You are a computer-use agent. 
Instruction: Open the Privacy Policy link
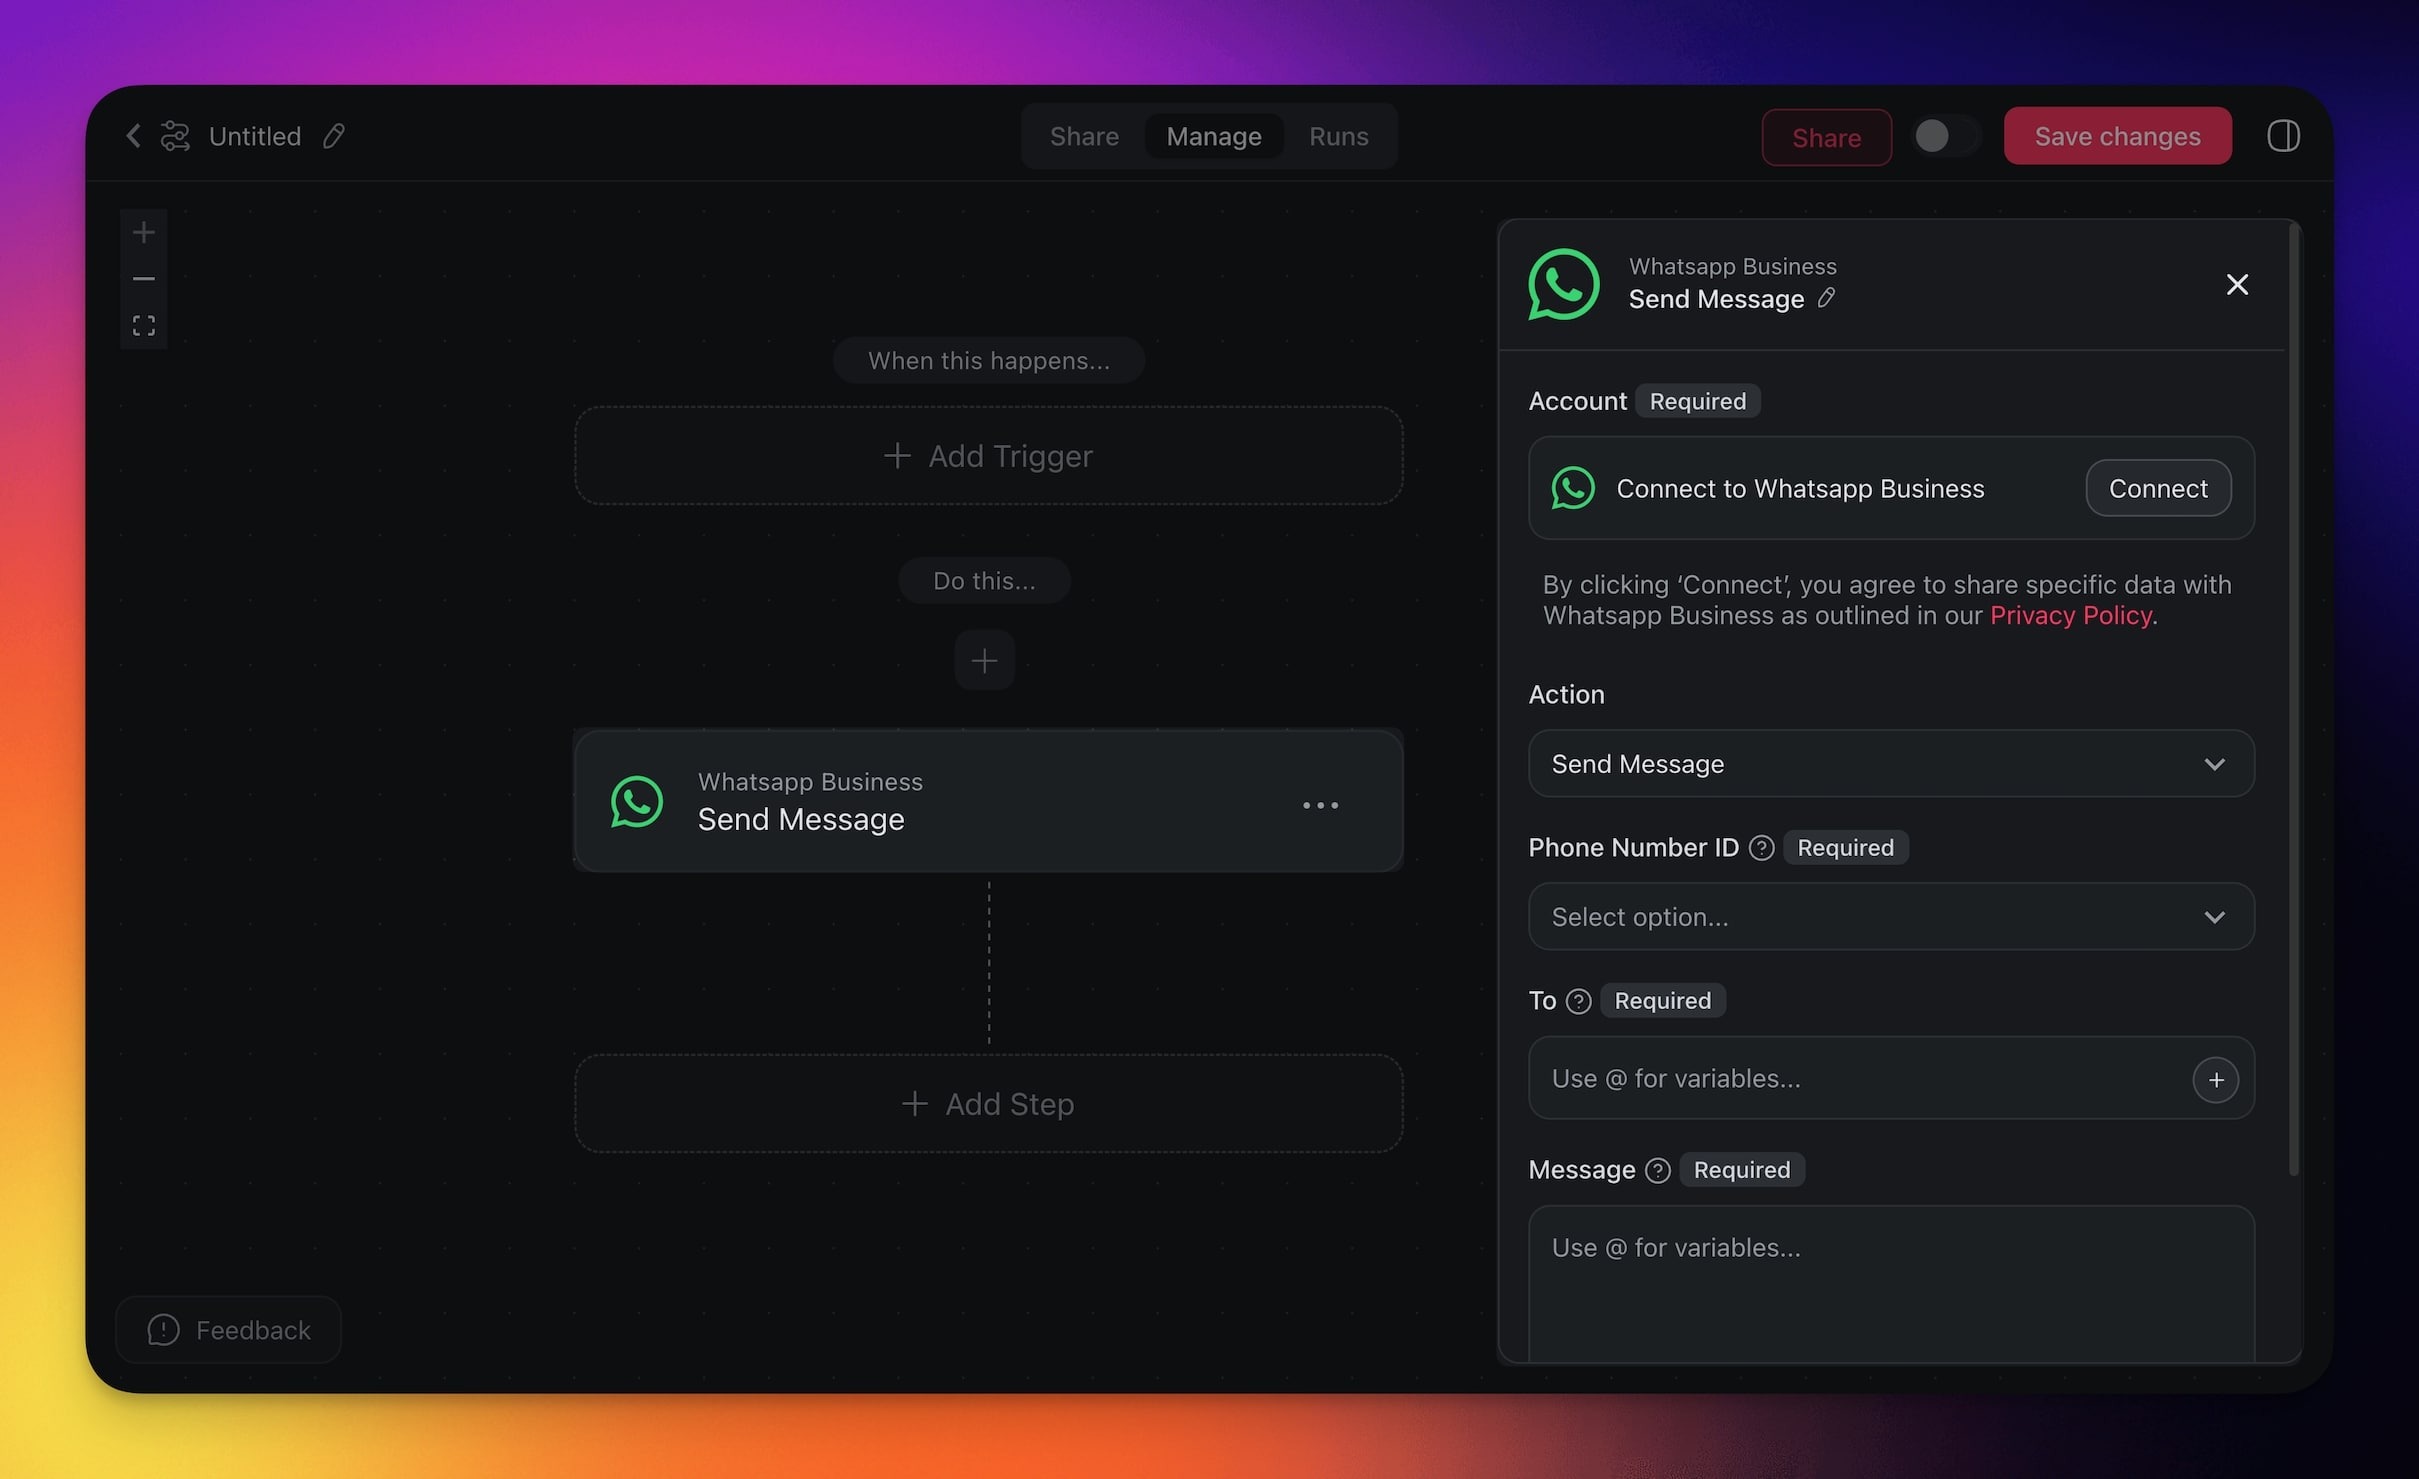point(2070,615)
